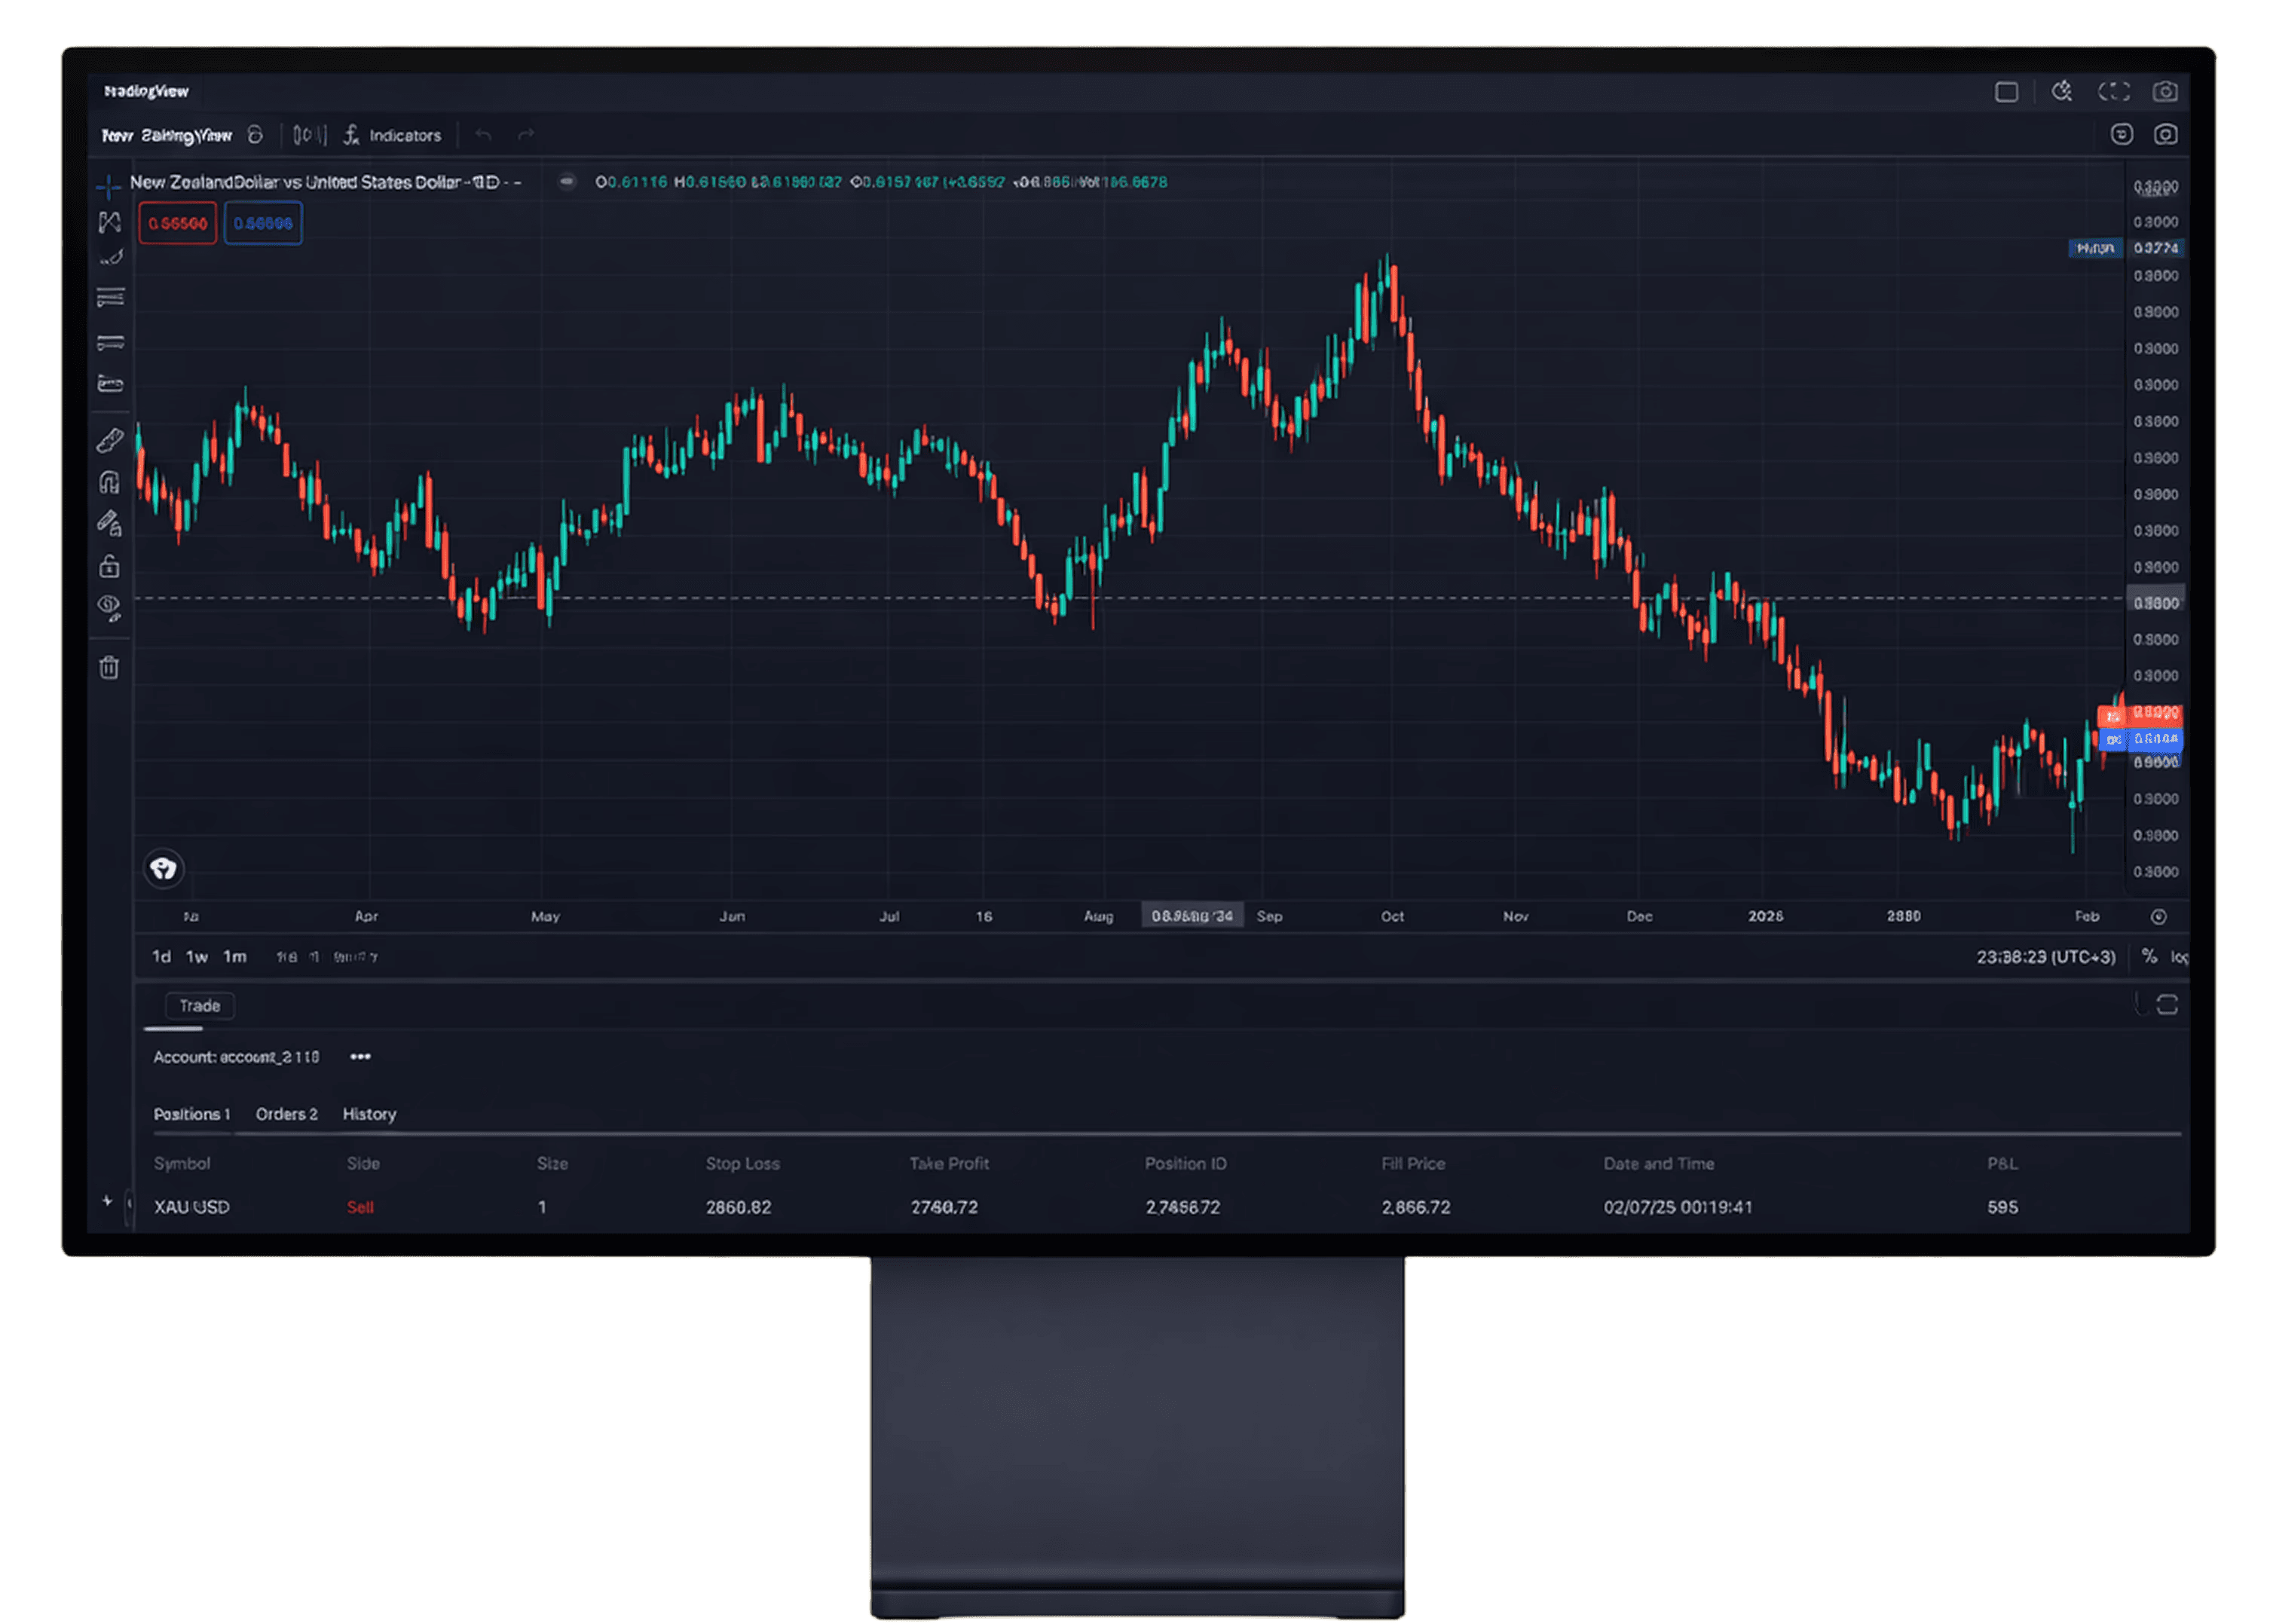Click the red sell price button
Screen dimensions: 2270x1624
click(178, 223)
